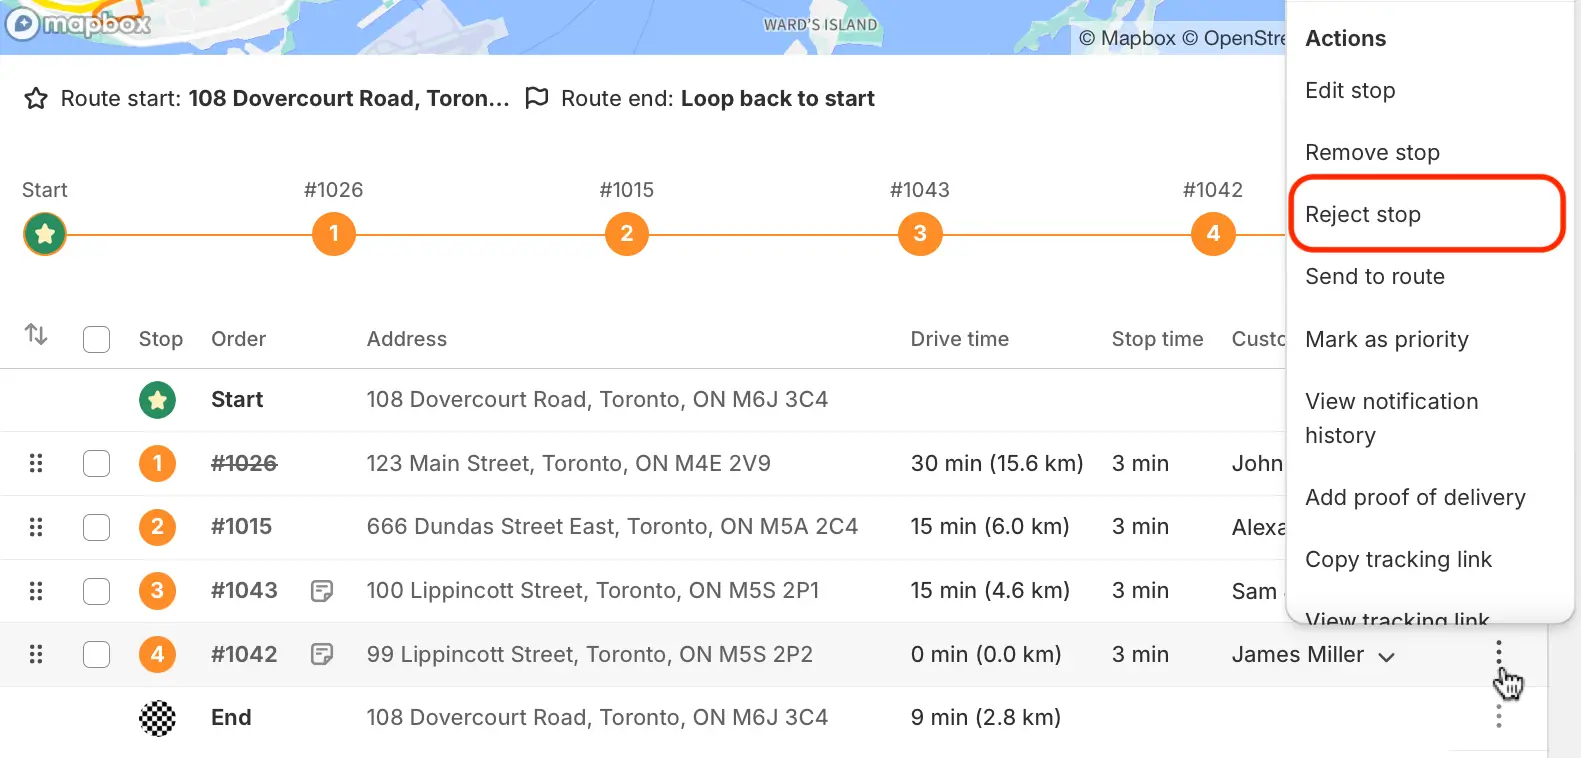Click Add proof of delivery
The image size is (1581, 758).
point(1415,497)
